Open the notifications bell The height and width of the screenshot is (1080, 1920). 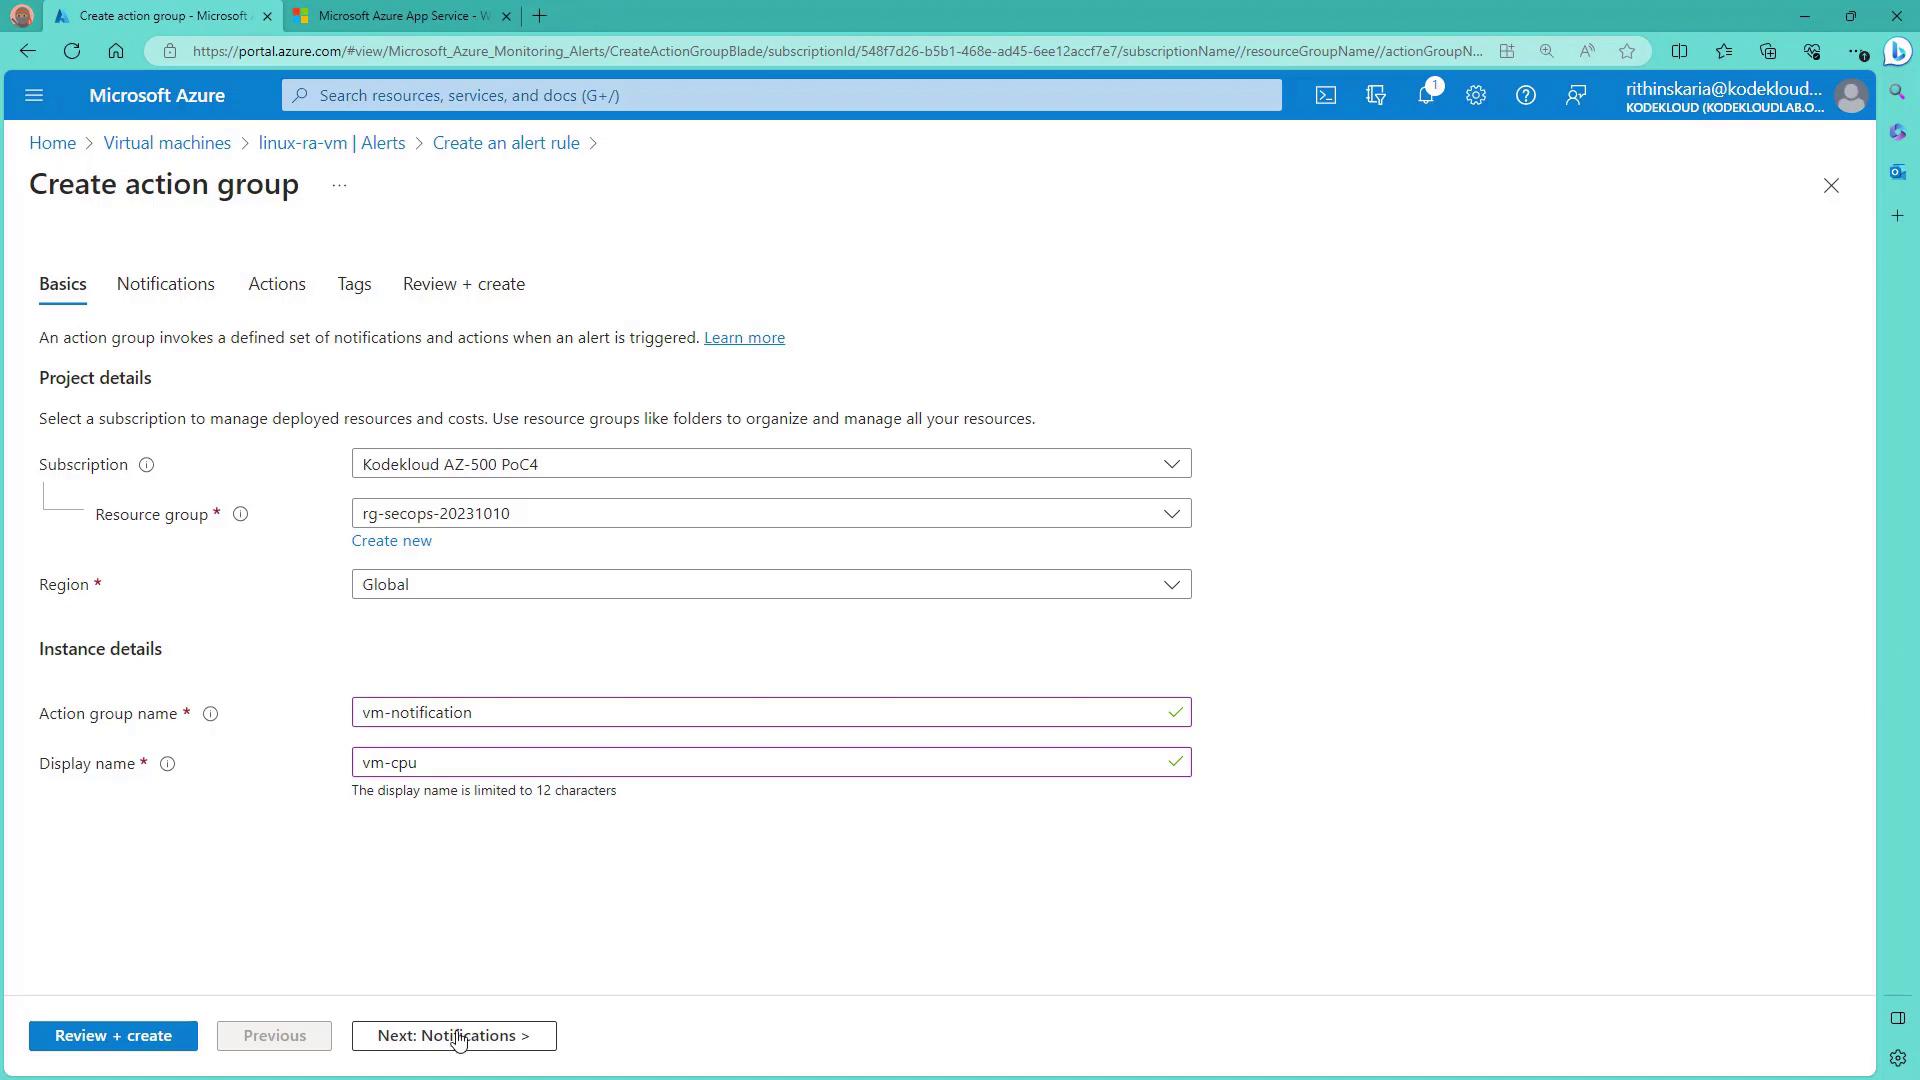tap(1426, 96)
